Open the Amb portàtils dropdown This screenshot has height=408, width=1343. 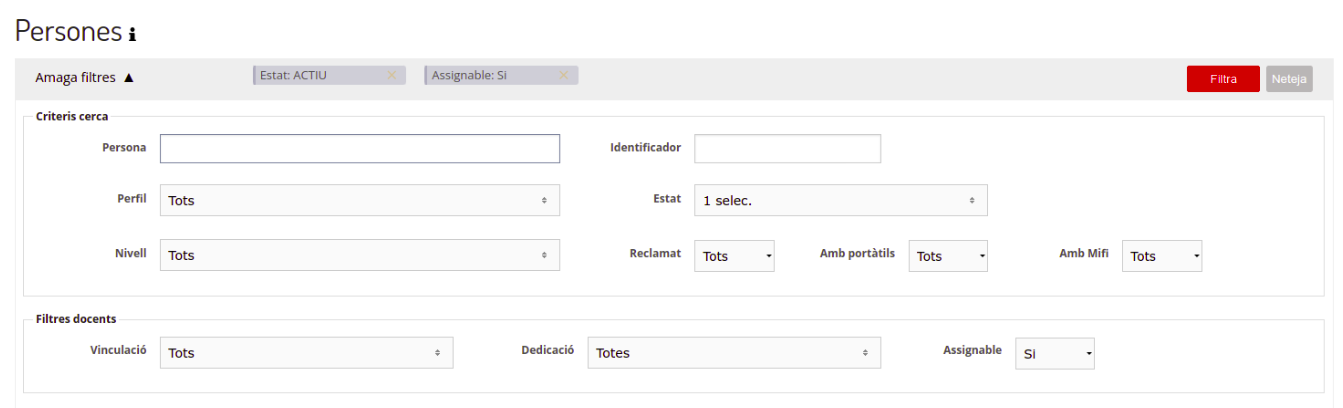[948, 256]
